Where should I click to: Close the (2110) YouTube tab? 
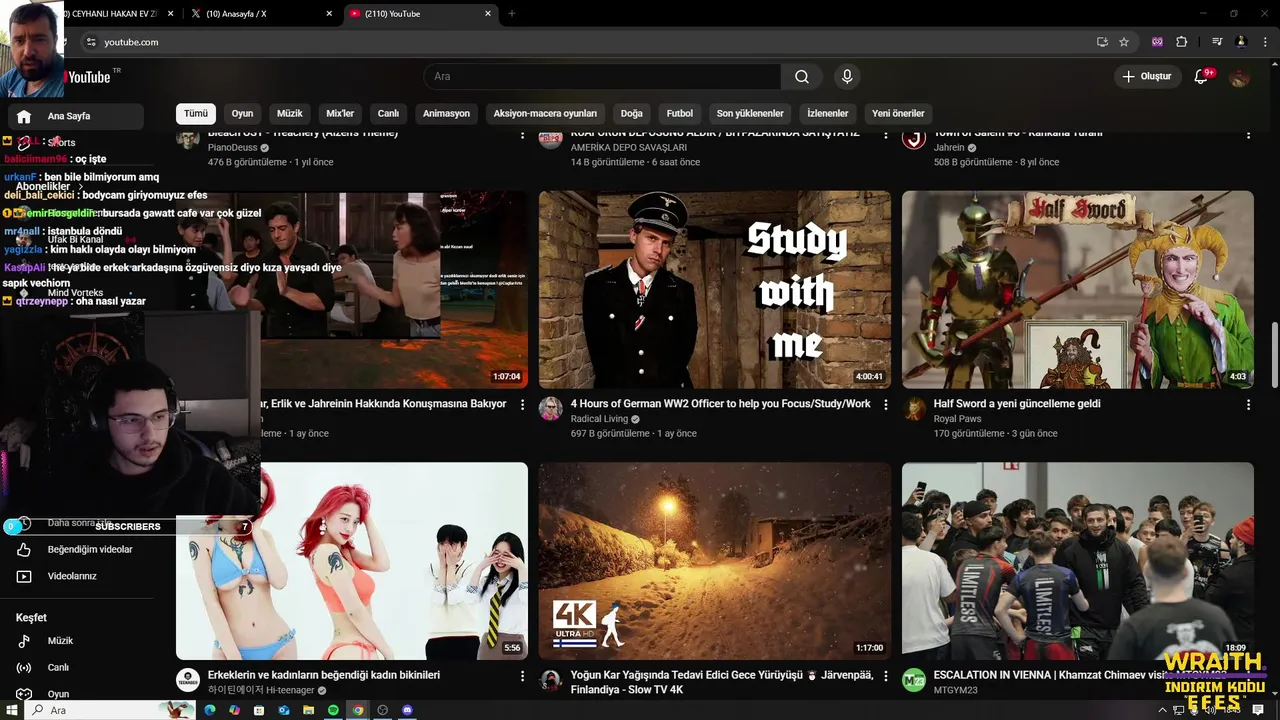[488, 14]
